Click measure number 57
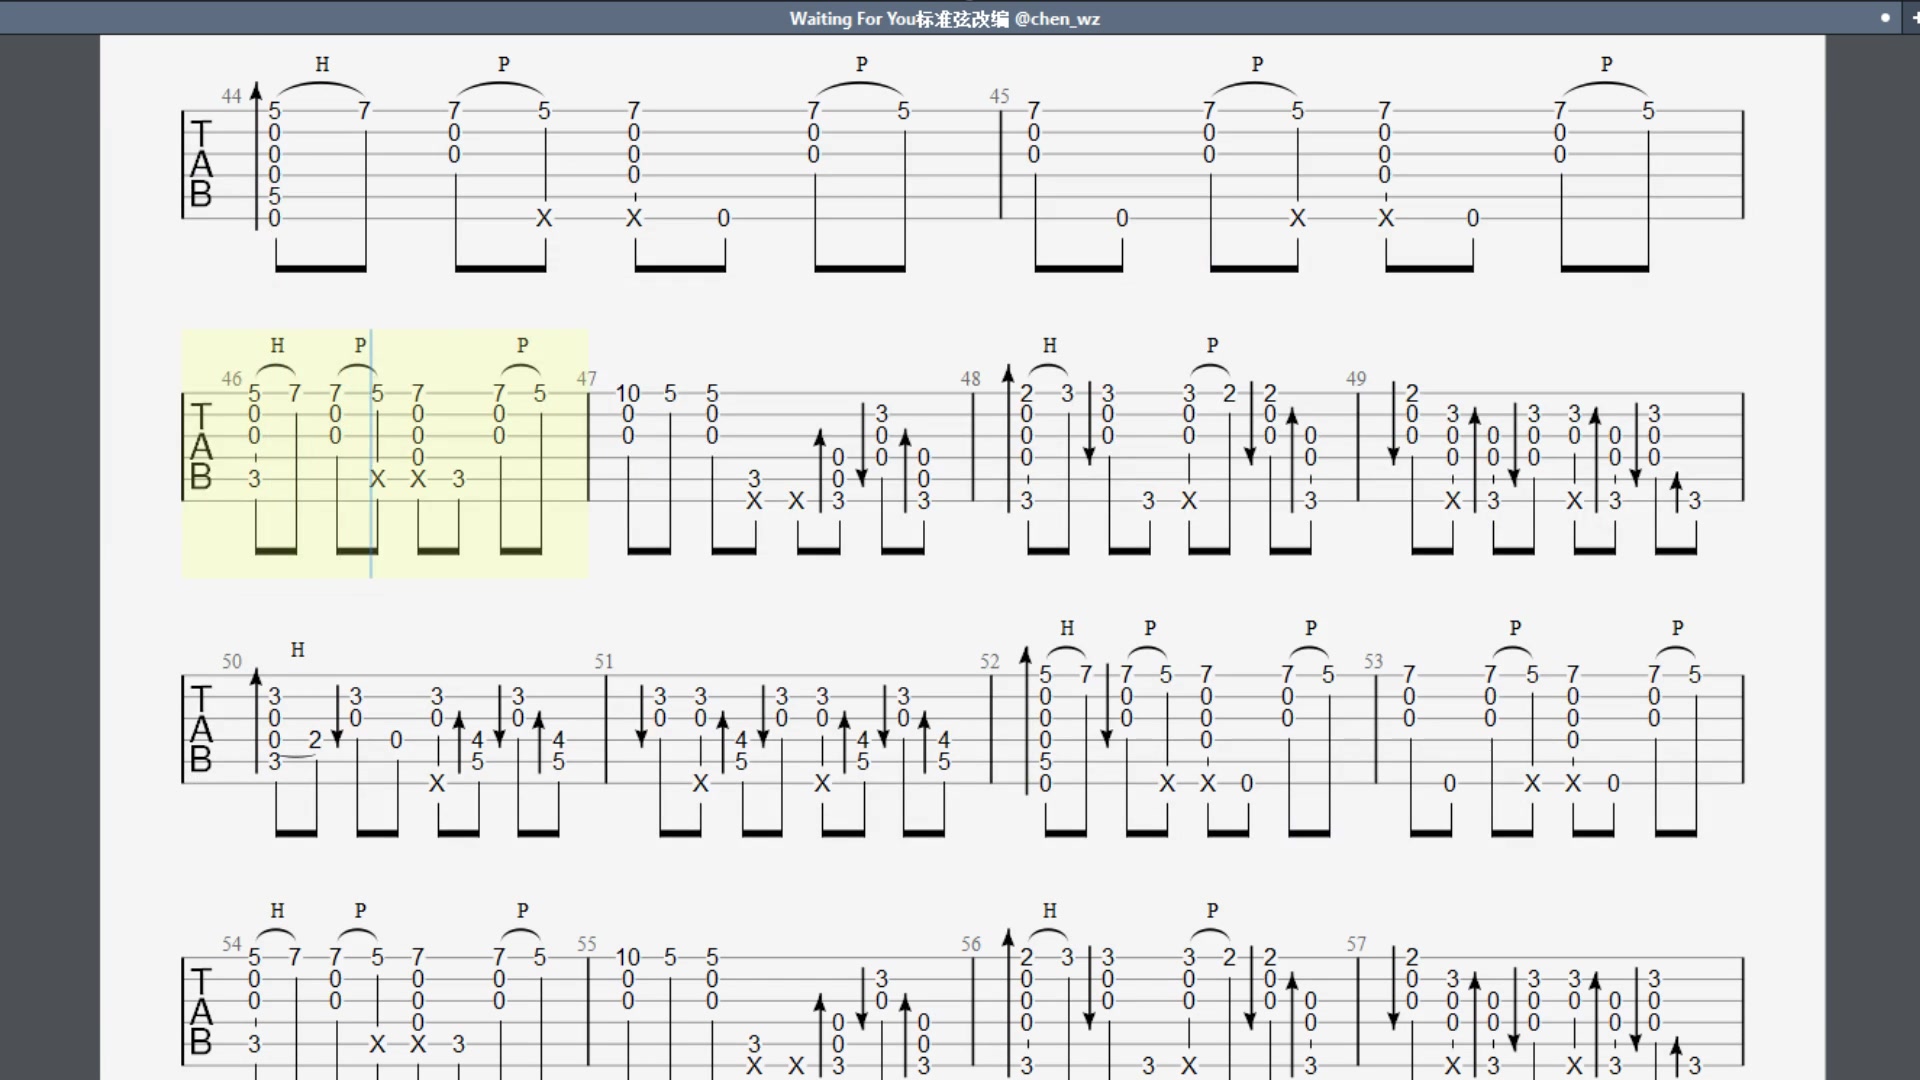Viewport: 1920px width, 1080px height. click(1355, 944)
